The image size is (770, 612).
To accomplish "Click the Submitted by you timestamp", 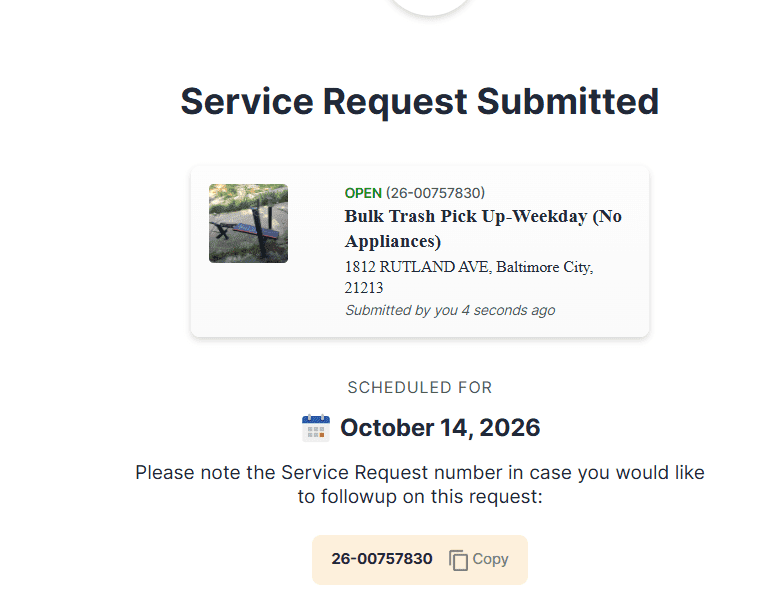I will pos(450,310).
